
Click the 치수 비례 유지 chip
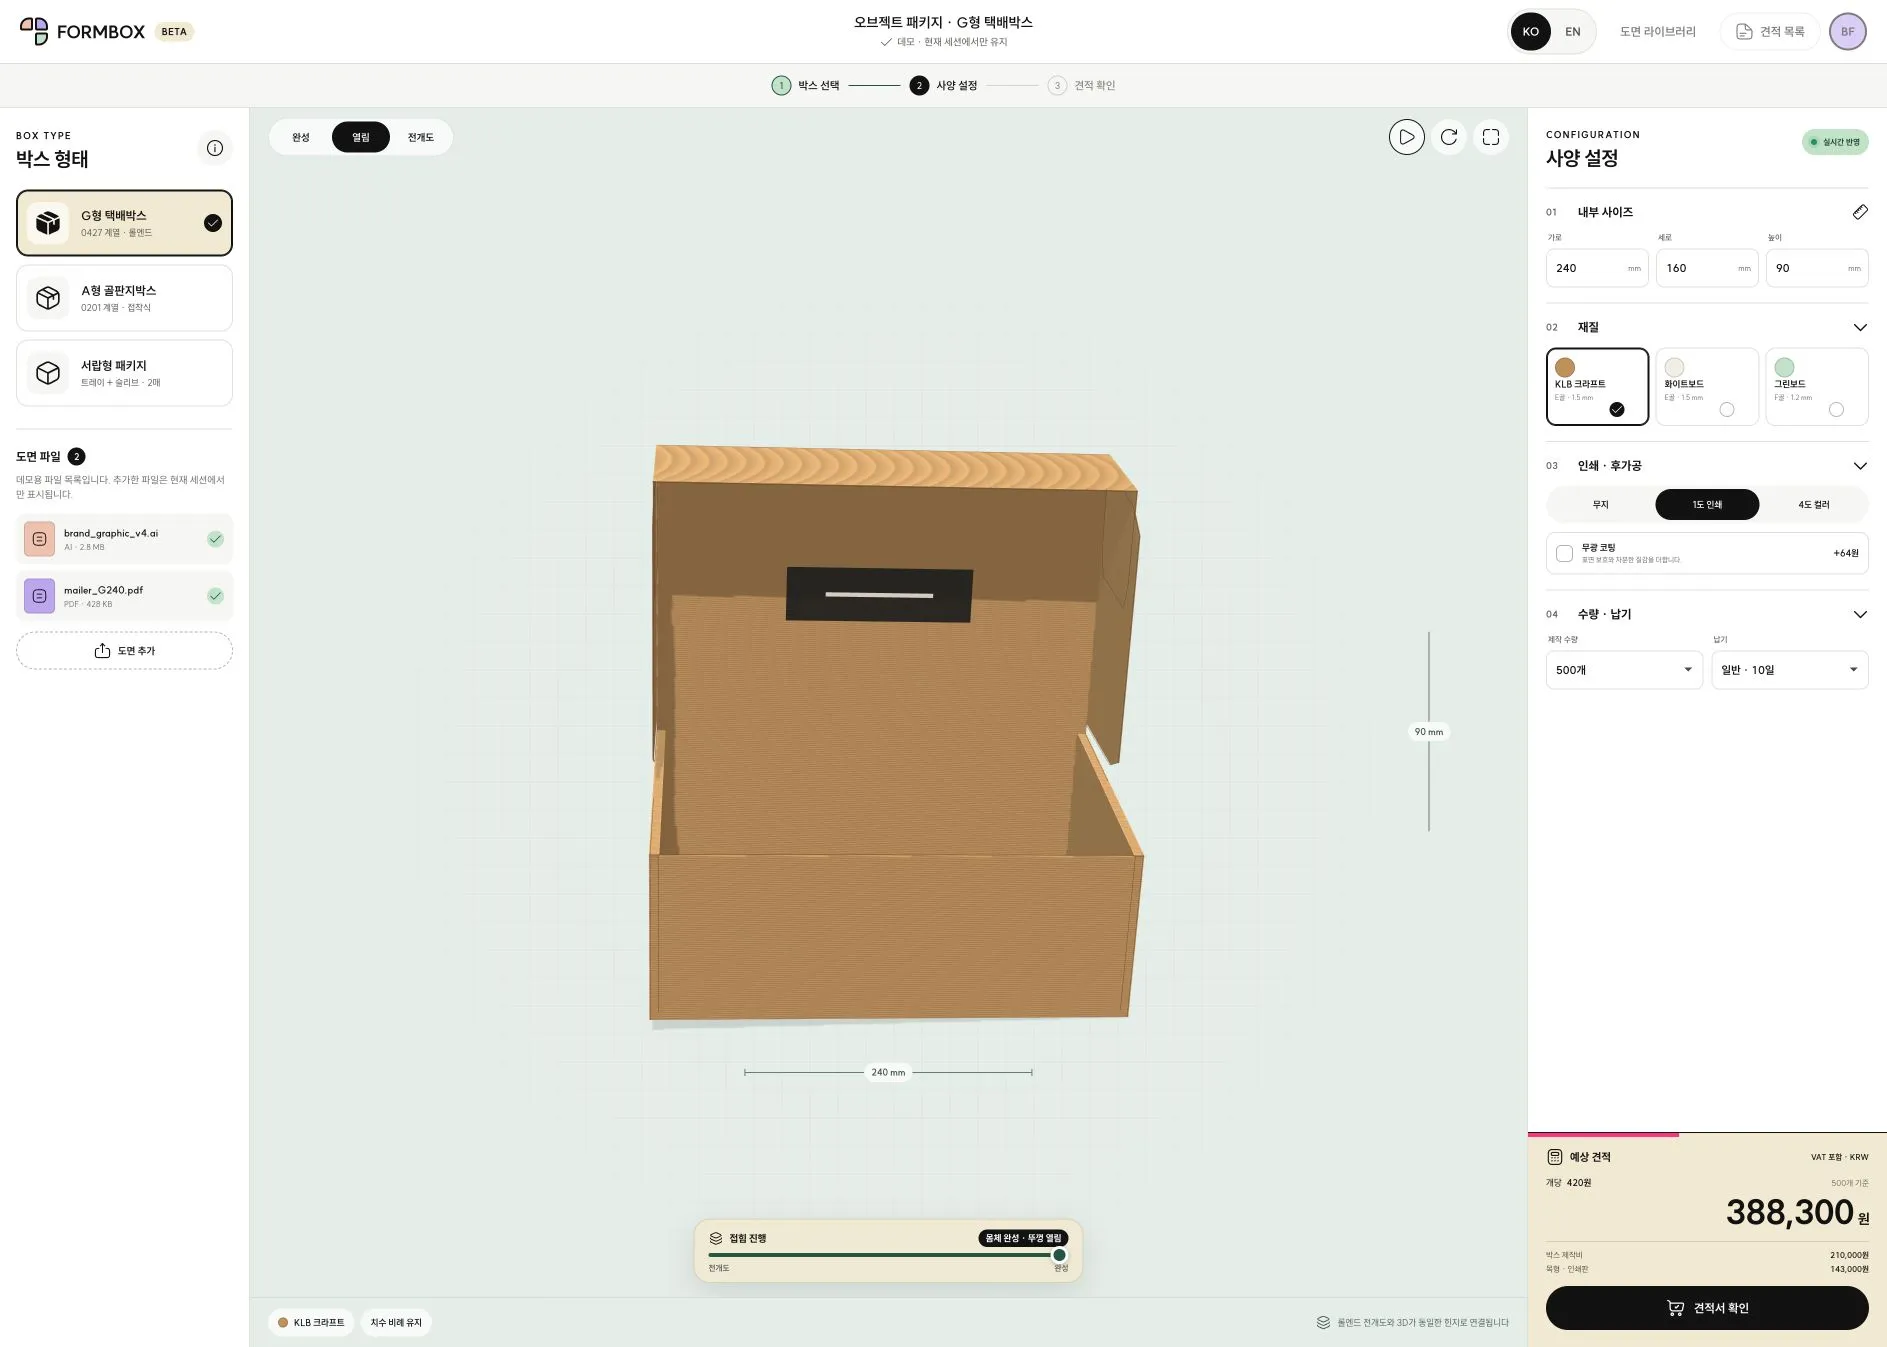pyautogui.click(x=396, y=1322)
